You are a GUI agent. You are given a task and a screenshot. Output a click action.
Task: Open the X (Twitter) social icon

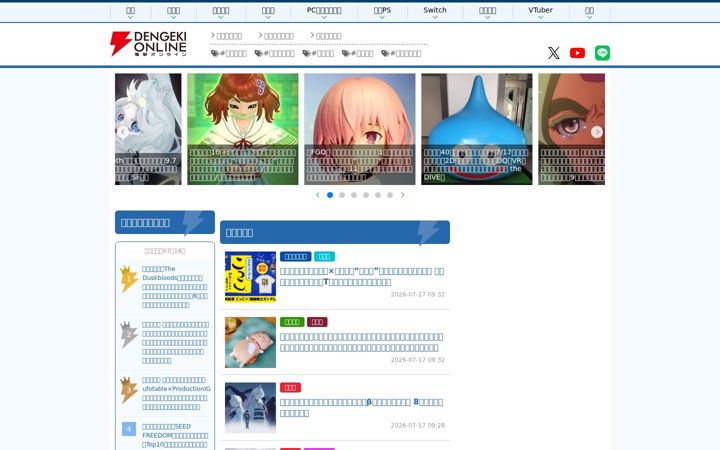[x=554, y=53]
